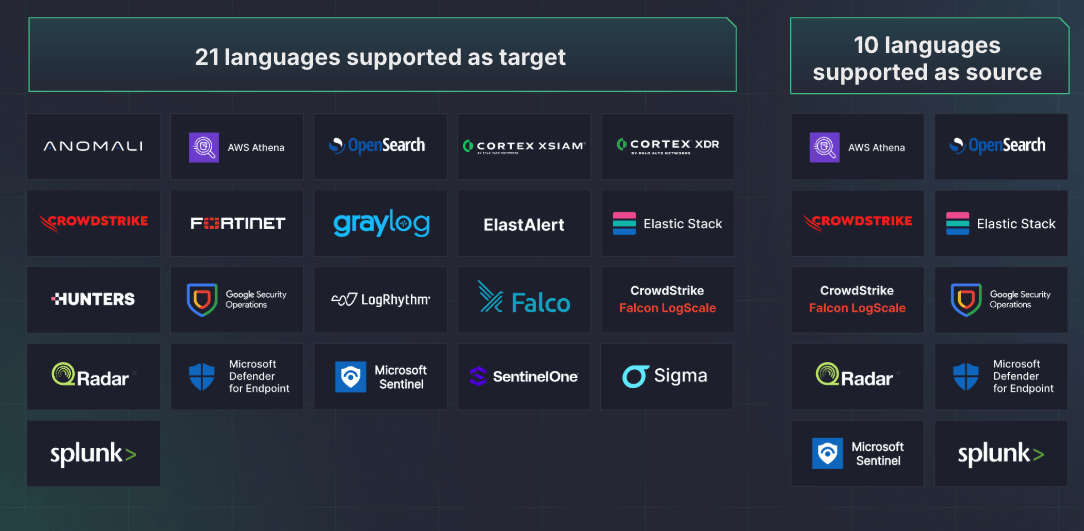
Task: Click the SentinelOne logo tile
Action: [x=524, y=377]
